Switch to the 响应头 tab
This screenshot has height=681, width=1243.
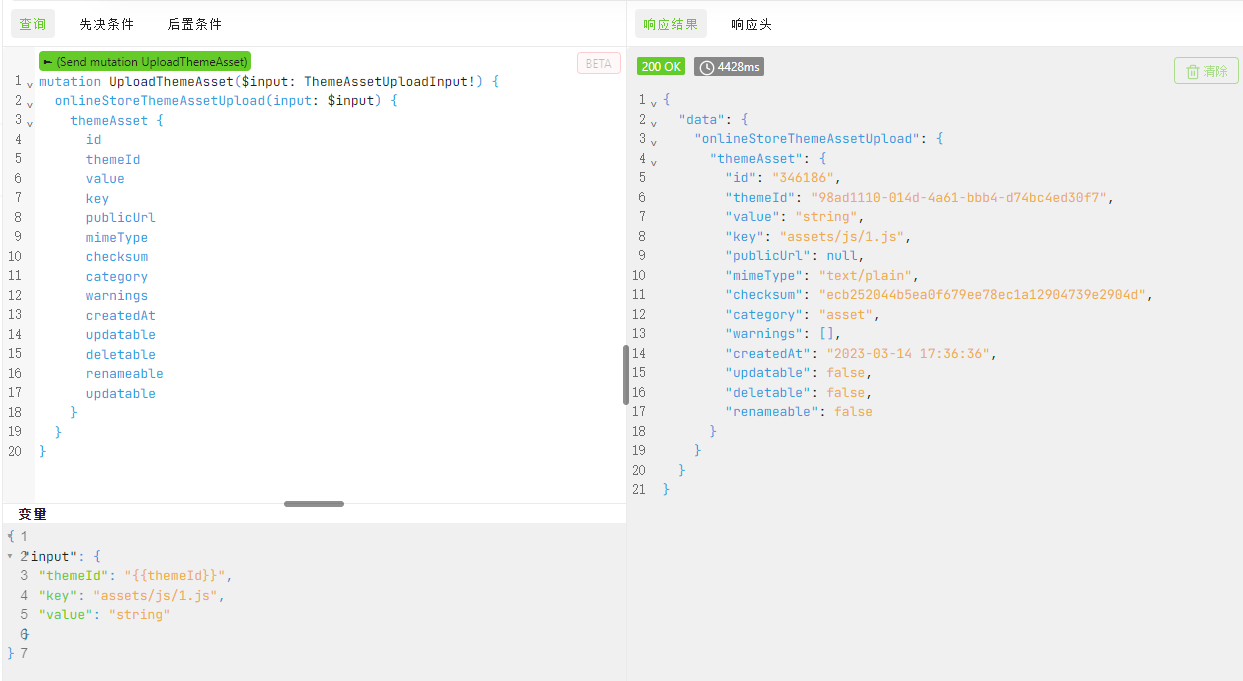pyautogui.click(x=751, y=24)
